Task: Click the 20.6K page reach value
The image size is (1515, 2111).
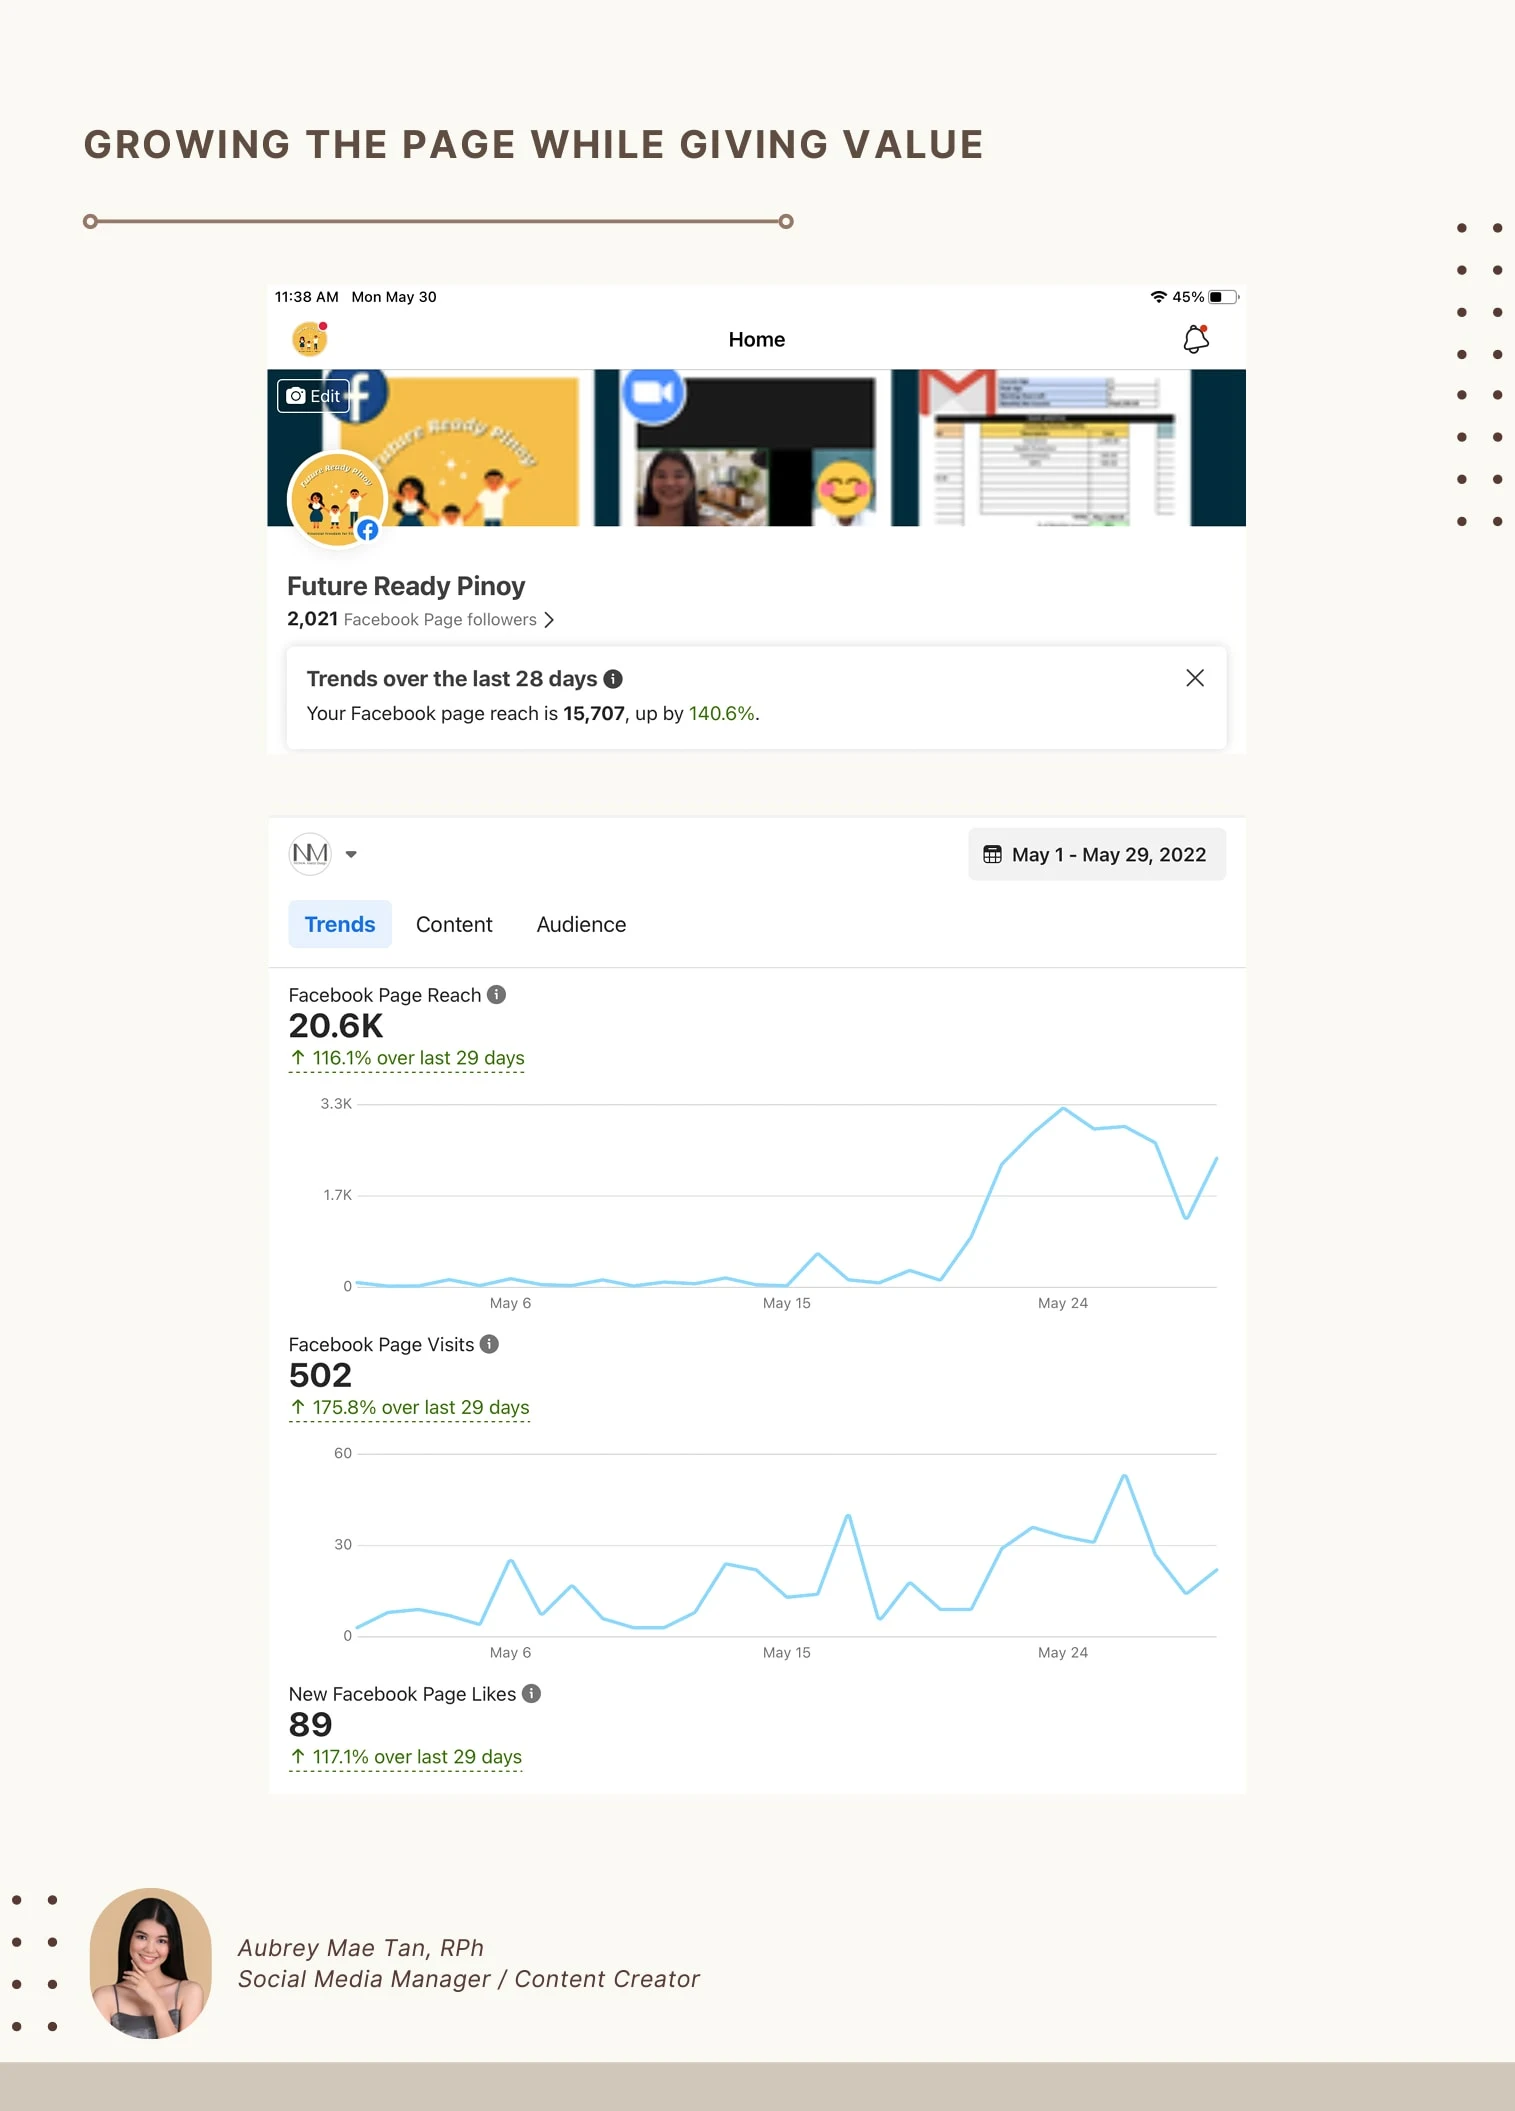Action: 336,1026
